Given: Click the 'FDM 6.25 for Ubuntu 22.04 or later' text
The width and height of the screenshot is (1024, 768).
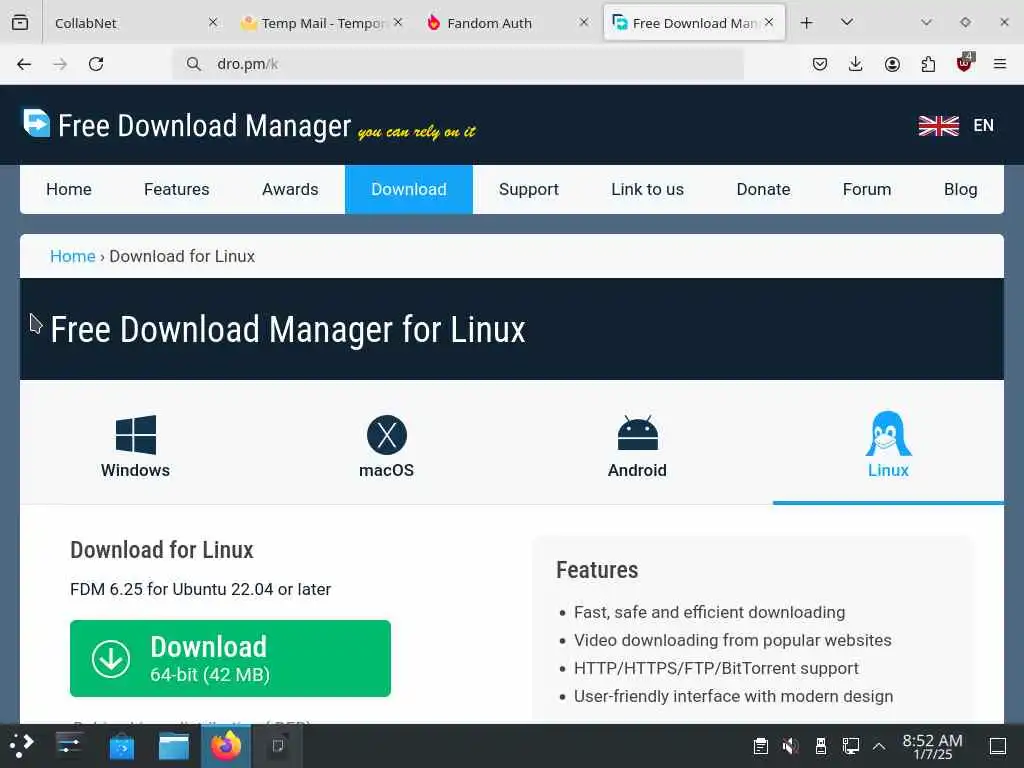Looking at the screenshot, I should click(x=200, y=589).
